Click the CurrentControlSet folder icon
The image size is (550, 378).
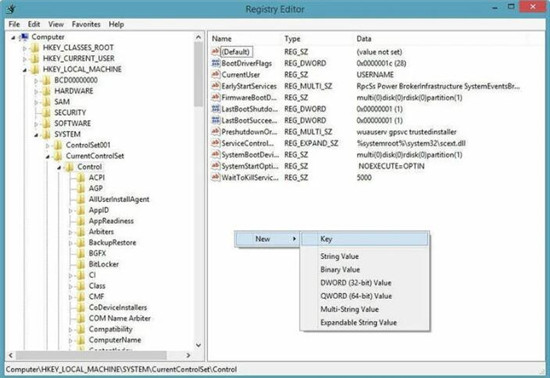pos(58,156)
